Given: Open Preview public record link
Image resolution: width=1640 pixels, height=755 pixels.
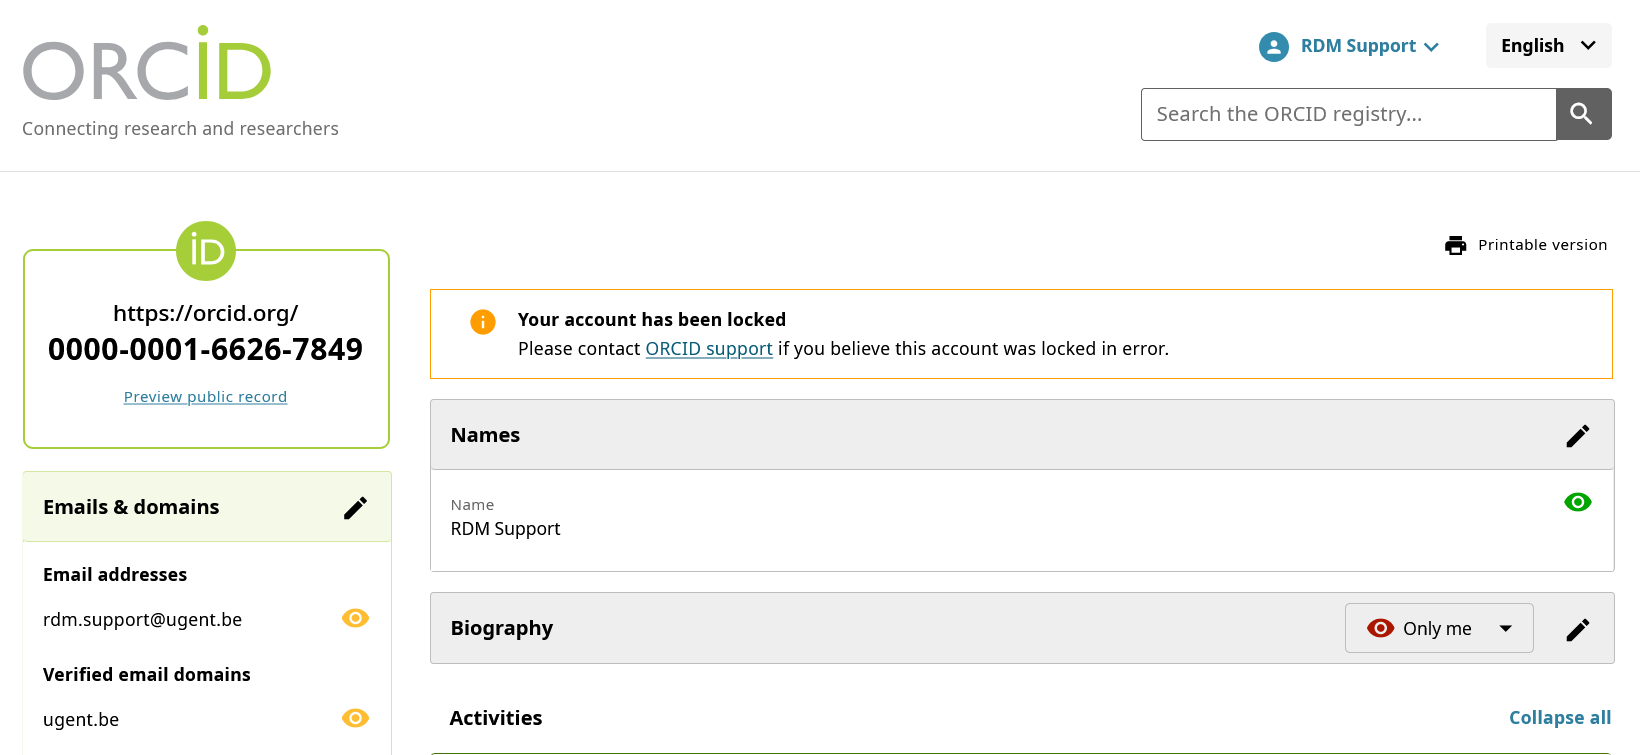Looking at the screenshot, I should 205,397.
